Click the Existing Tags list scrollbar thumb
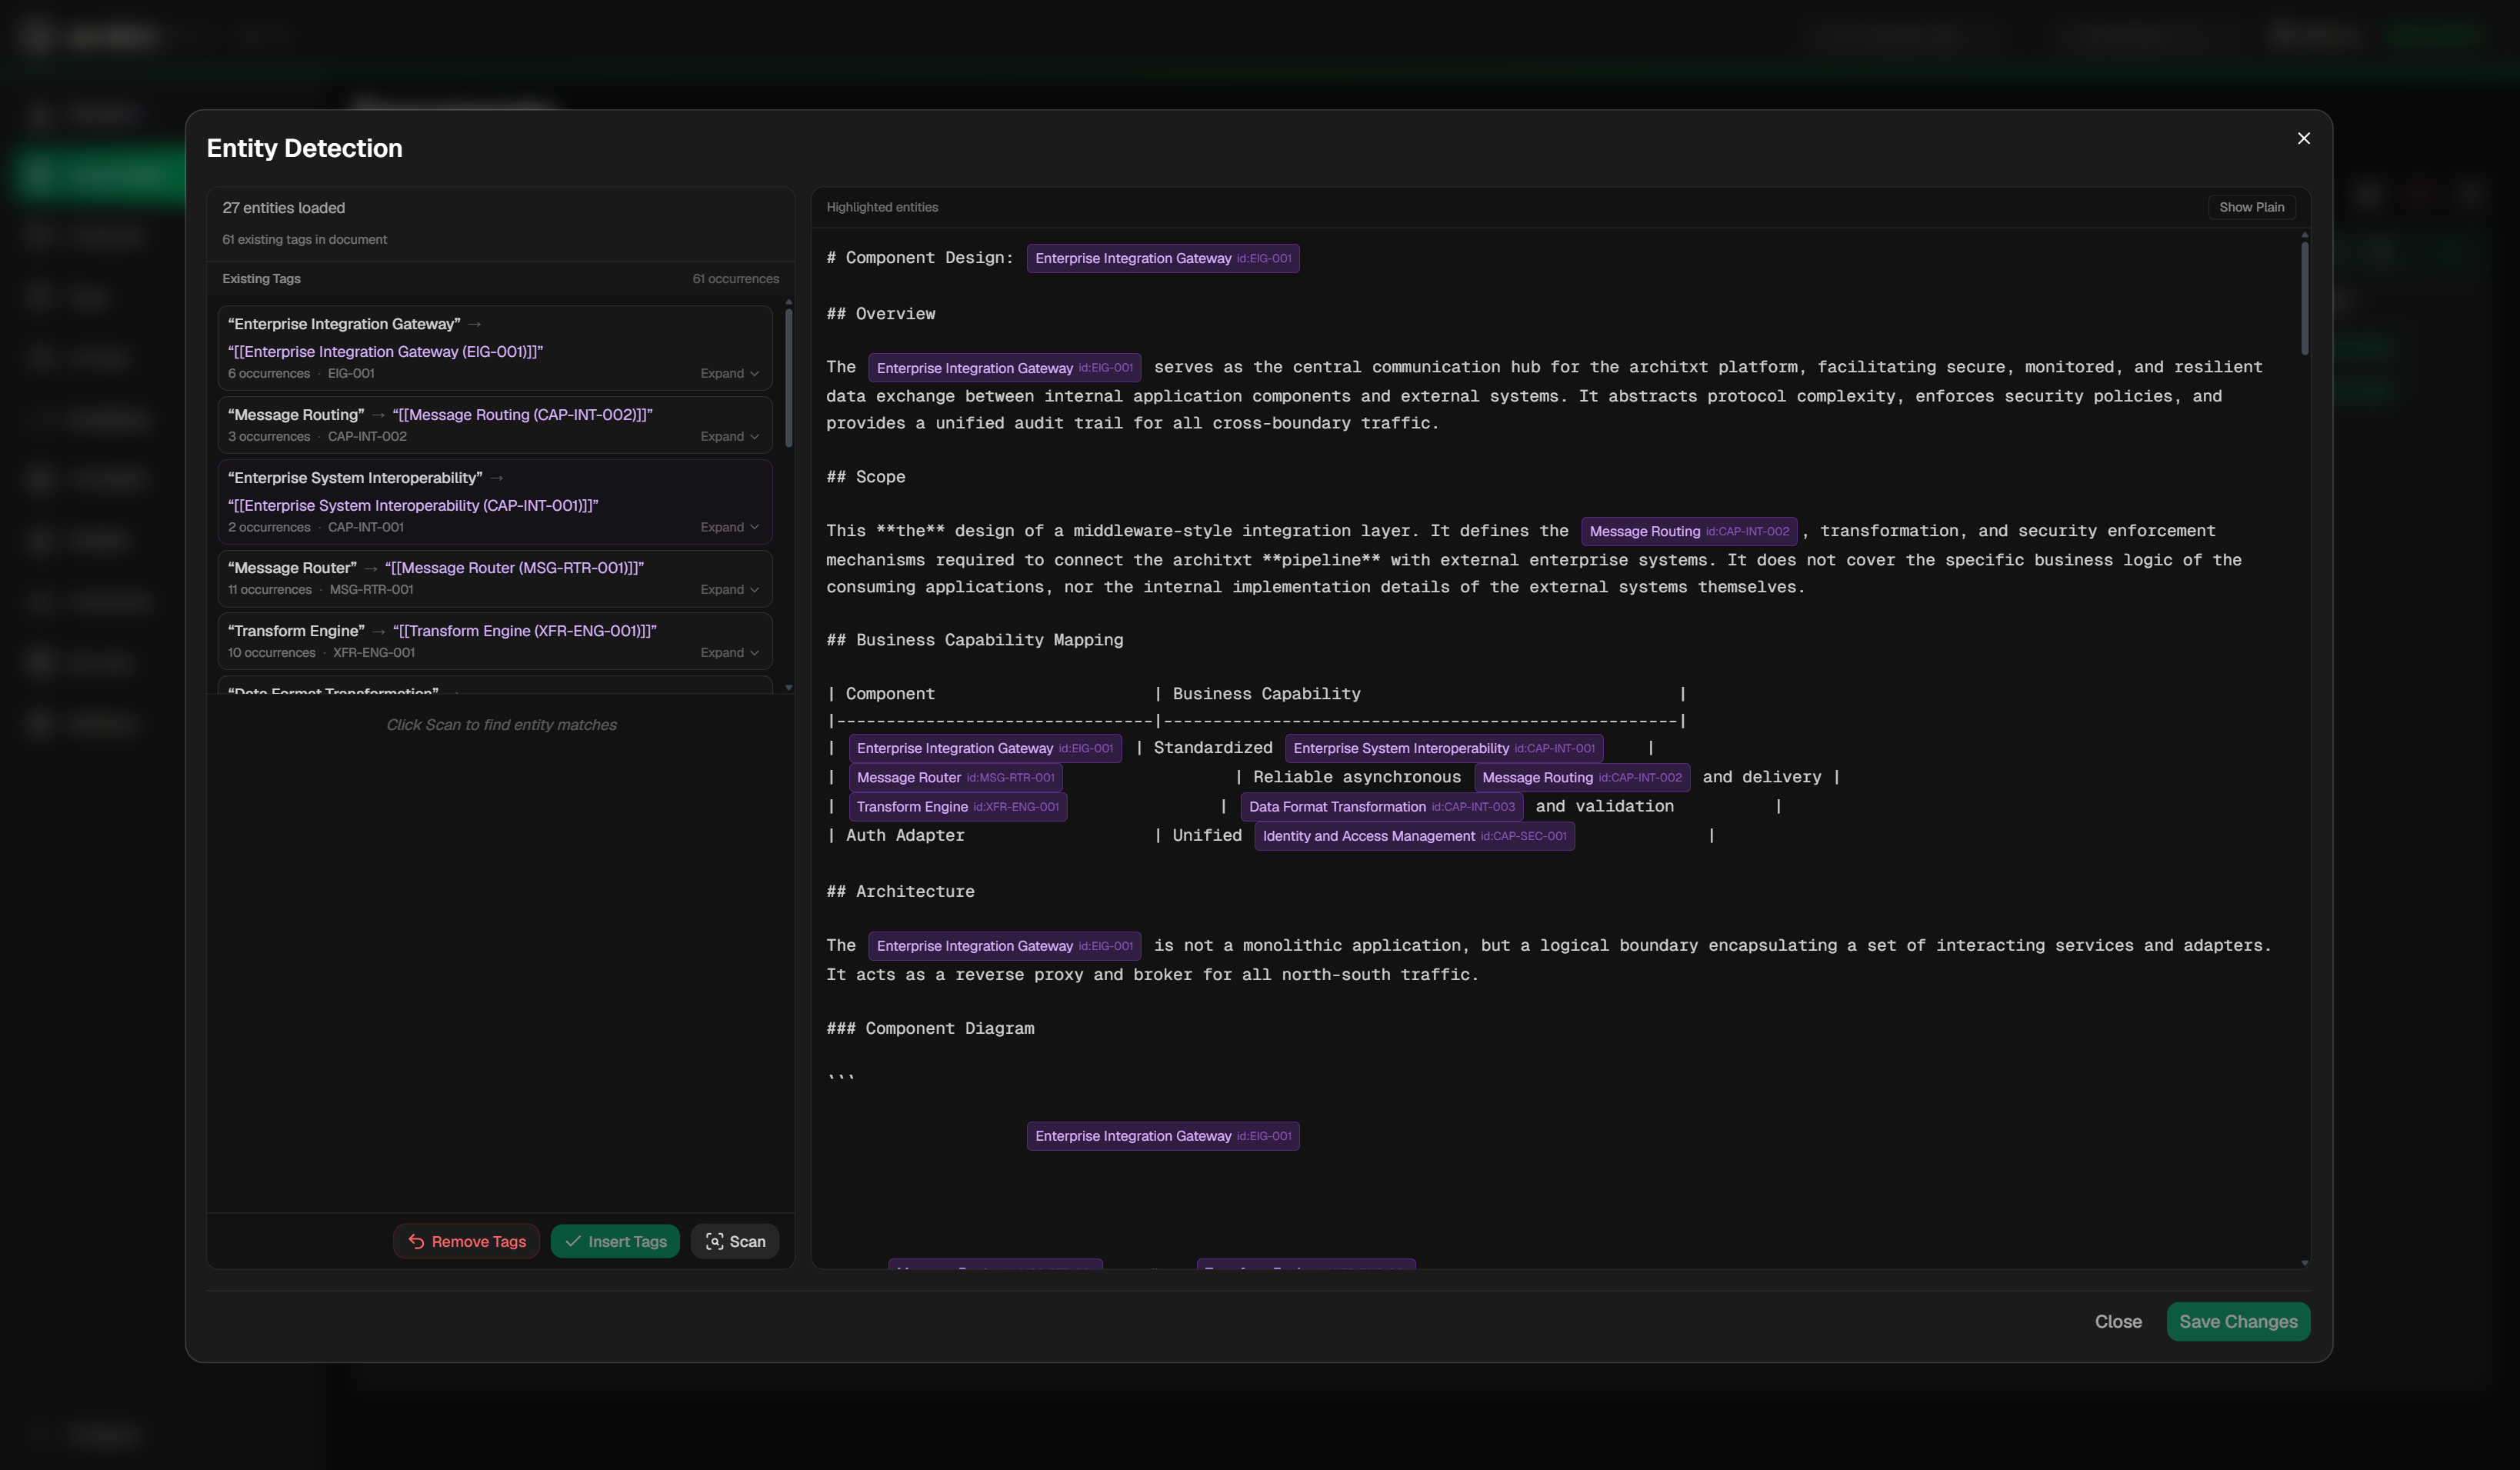The width and height of the screenshot is (2520, 1470). click(x=788, y=378)
